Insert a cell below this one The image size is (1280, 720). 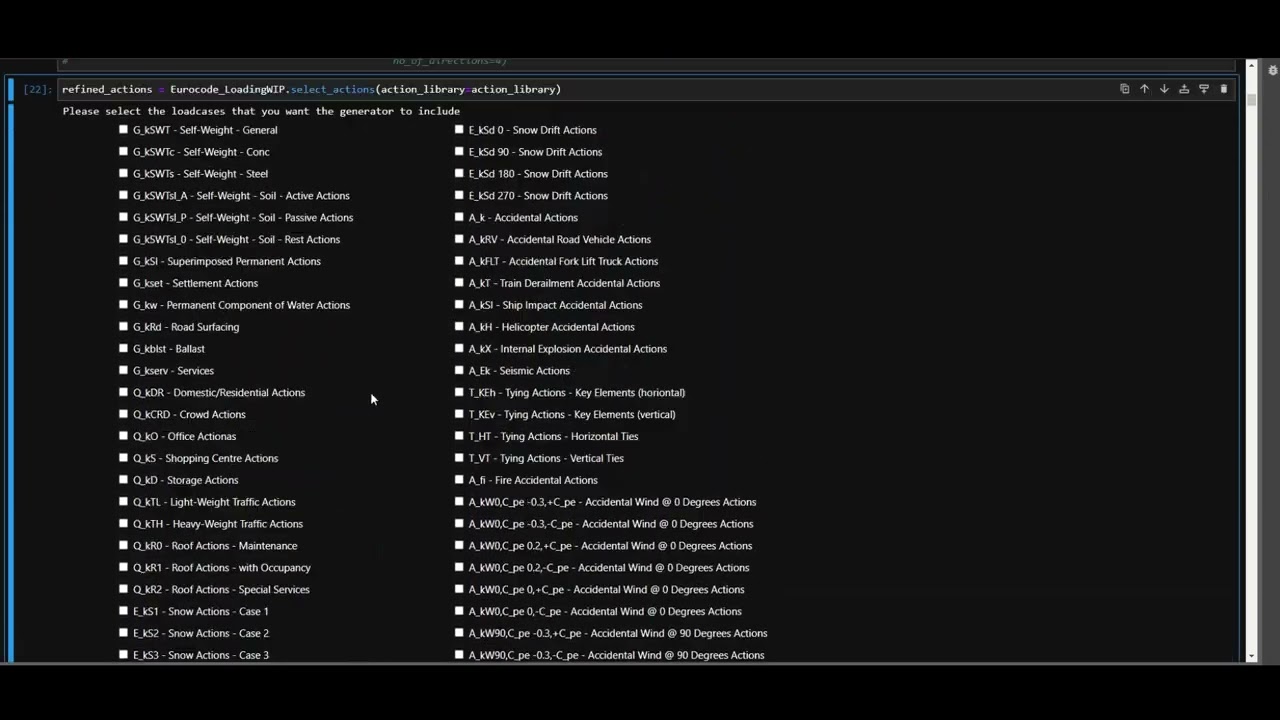click(x=1204, y=89)
